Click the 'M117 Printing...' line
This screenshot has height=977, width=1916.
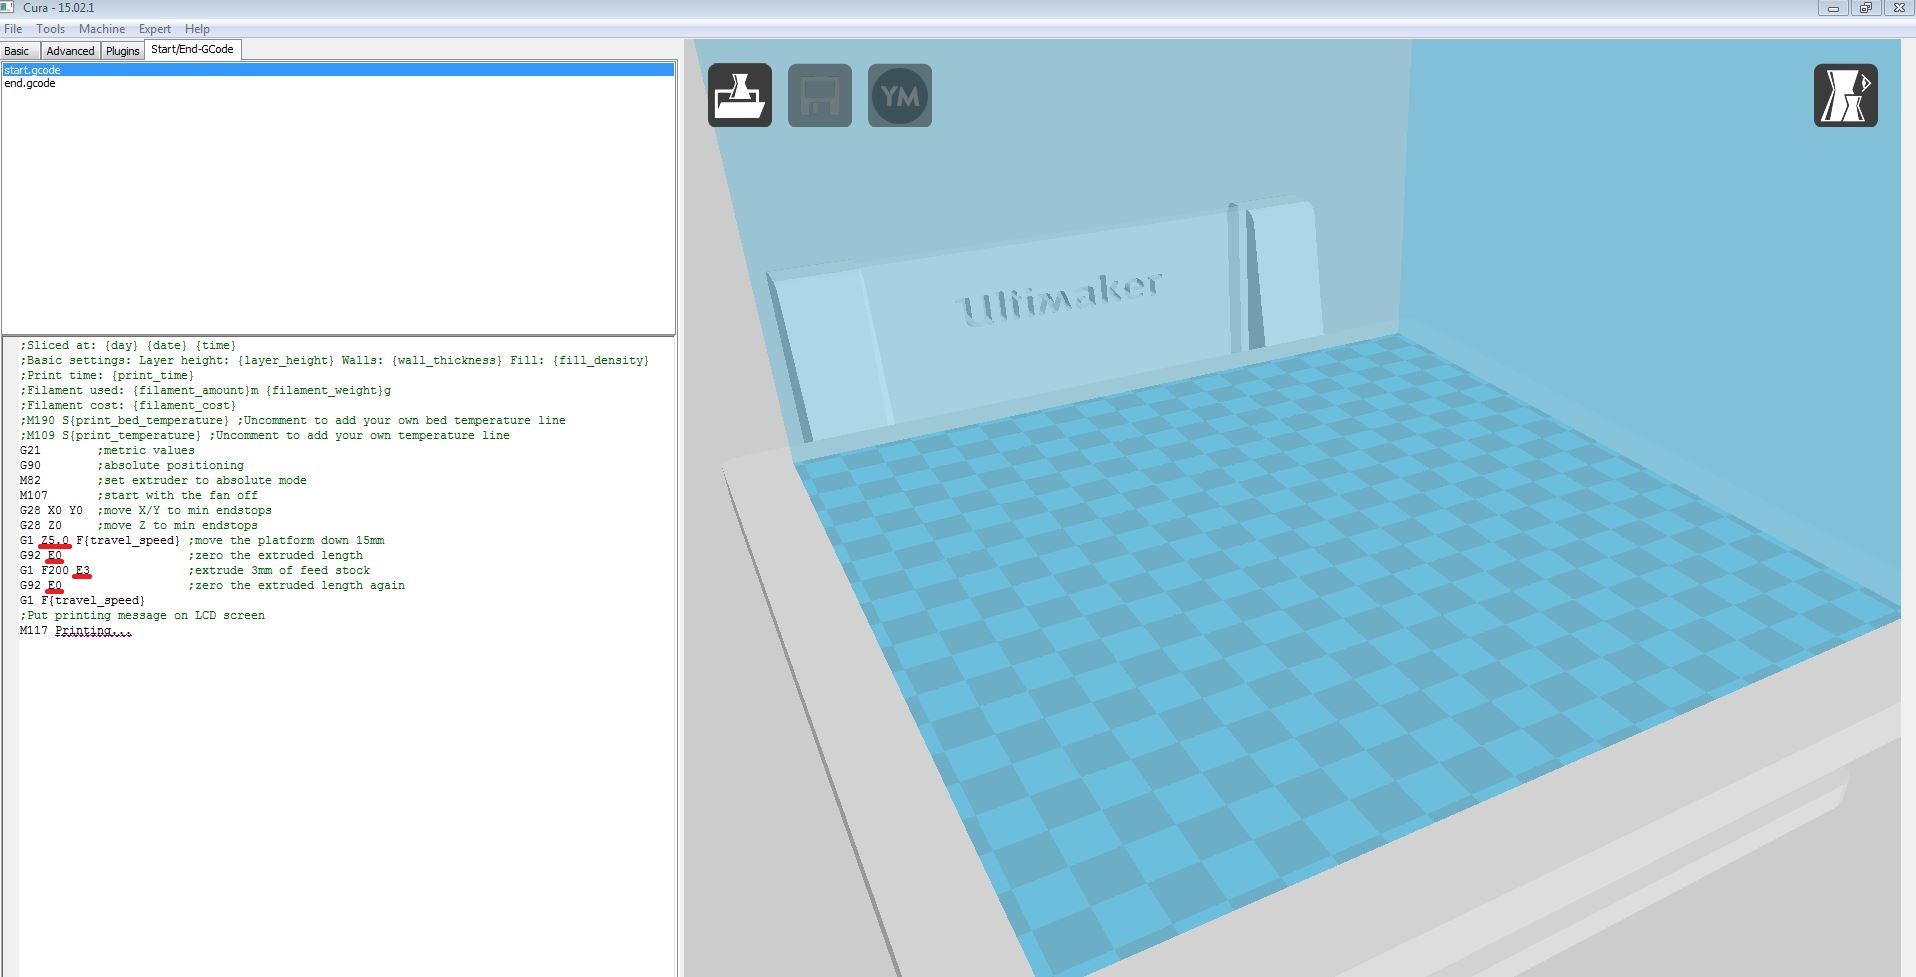pos(76,630)
